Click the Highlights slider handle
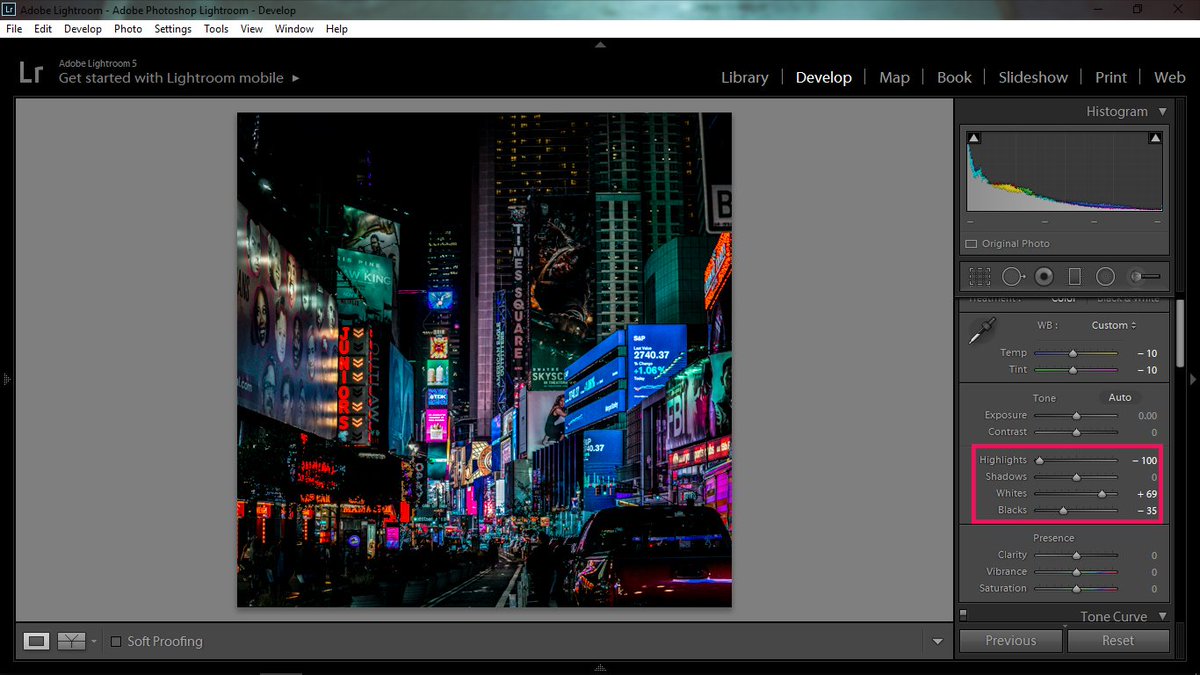Image resolution: width=1200 pixels, height=675 pixels. pos(1039,460)
